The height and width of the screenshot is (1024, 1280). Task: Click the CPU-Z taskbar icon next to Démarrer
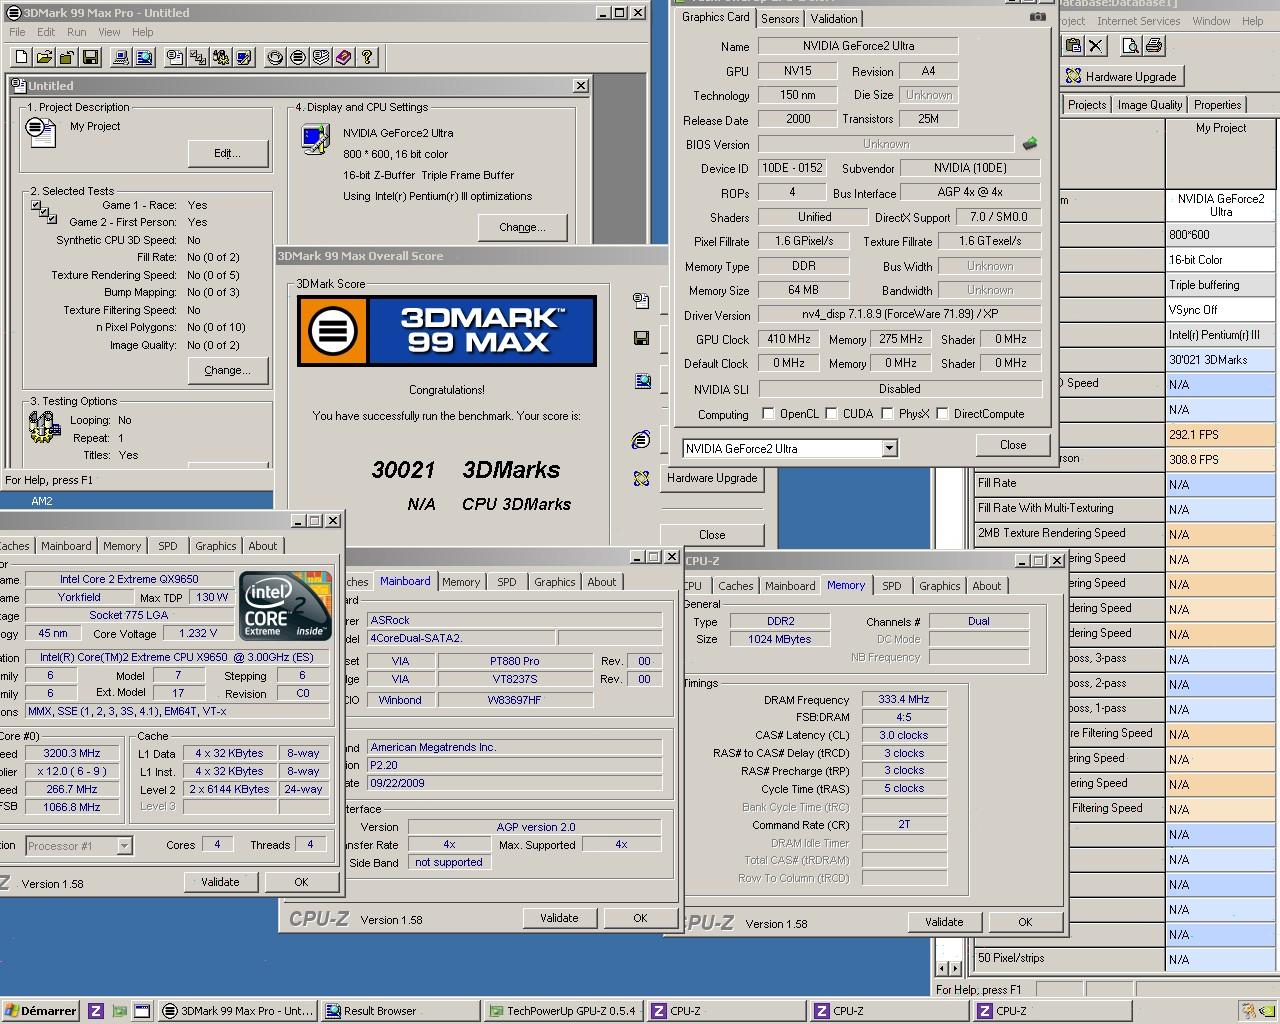(96, 1010)
